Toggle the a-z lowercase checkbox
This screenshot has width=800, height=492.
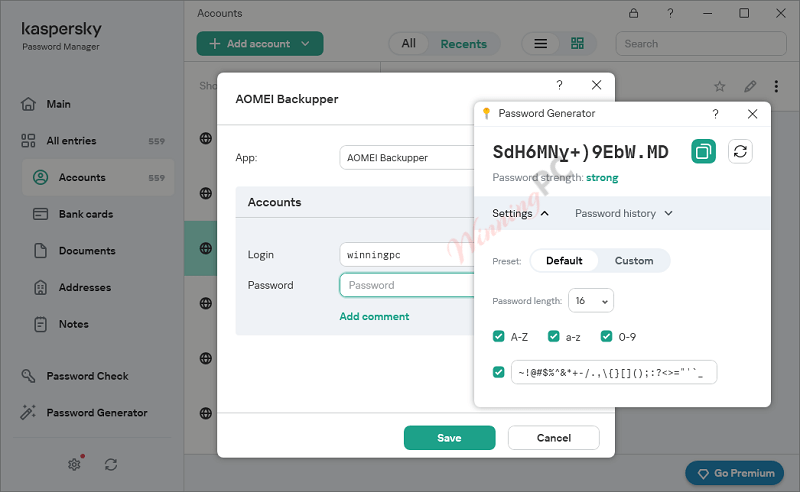pos(554,336)
